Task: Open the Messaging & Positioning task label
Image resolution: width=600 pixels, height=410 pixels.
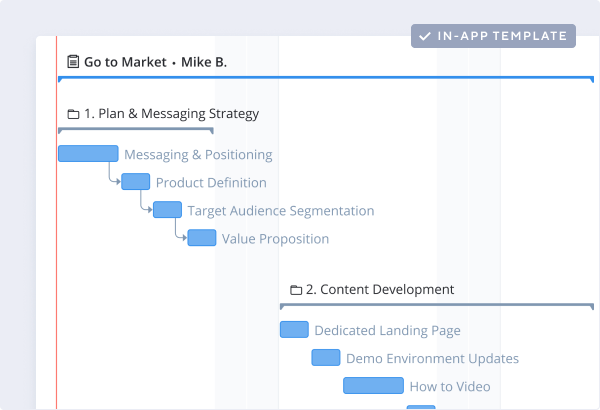Action: tap(198, 155)
